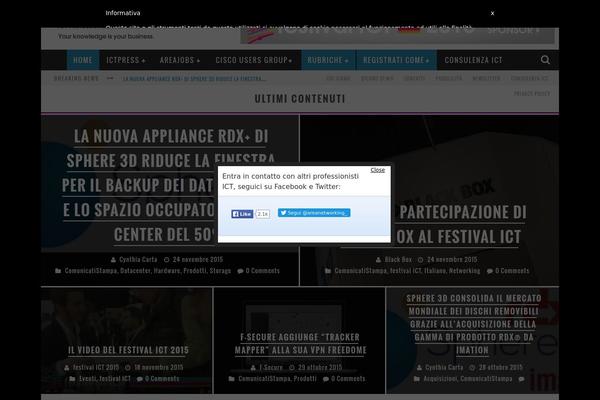Open Il video del Festival ICT 2015 article
The height and width of the screenshot is (400, 600).
(x=128, y=350)
